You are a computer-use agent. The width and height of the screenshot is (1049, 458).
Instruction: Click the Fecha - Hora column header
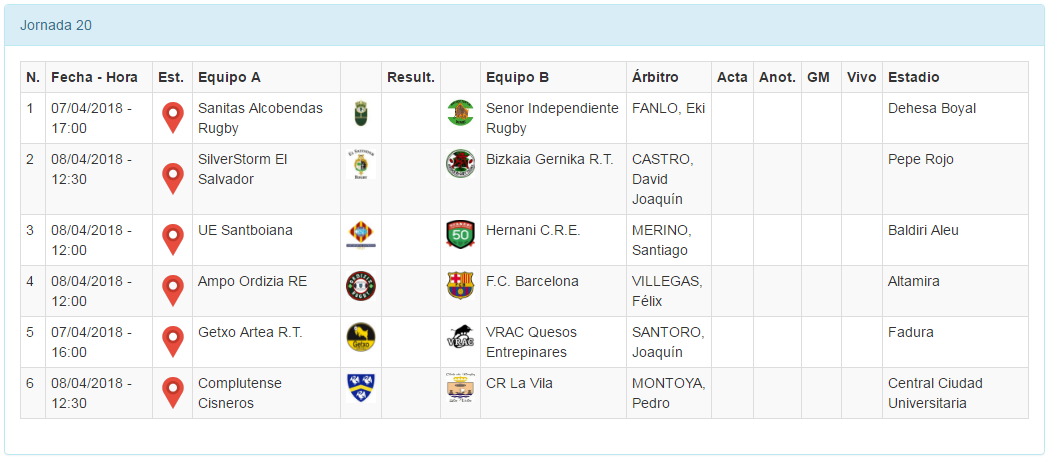94,77
